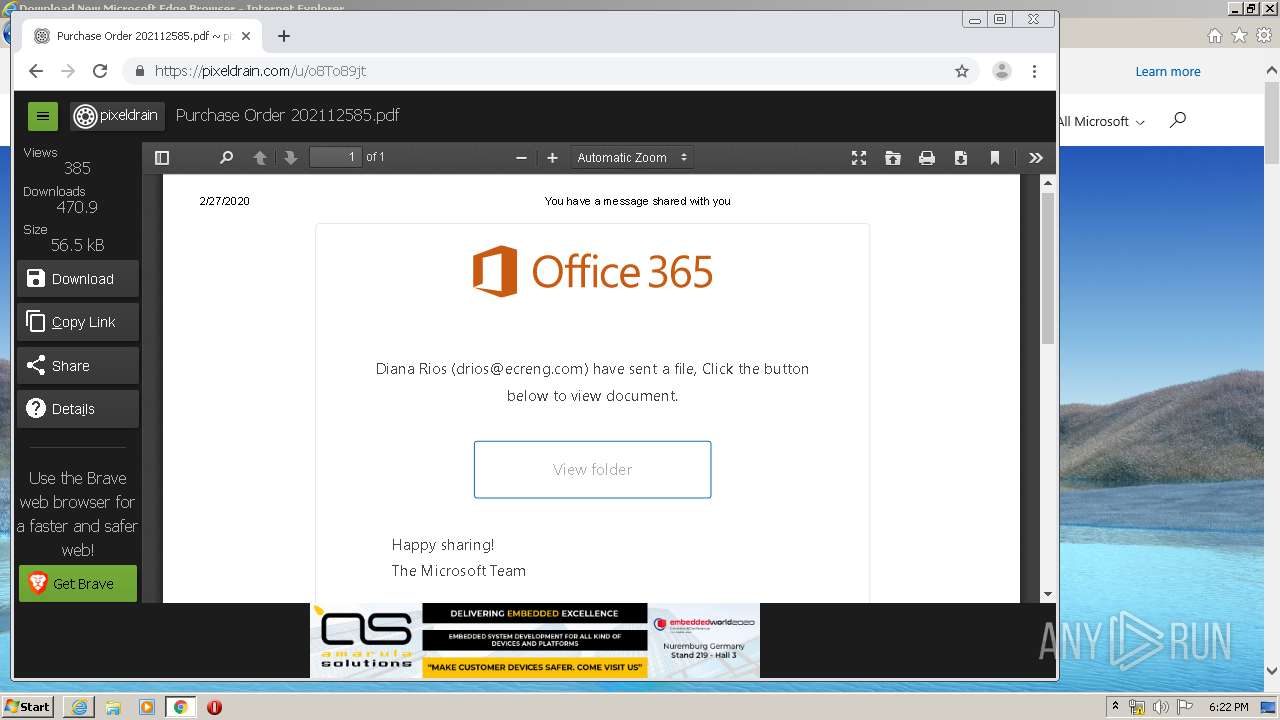This screenshot has width=1280, height=720.
Task: Close the Purchase Order tab
Action: pyautogui.click(x=246, y=36)
